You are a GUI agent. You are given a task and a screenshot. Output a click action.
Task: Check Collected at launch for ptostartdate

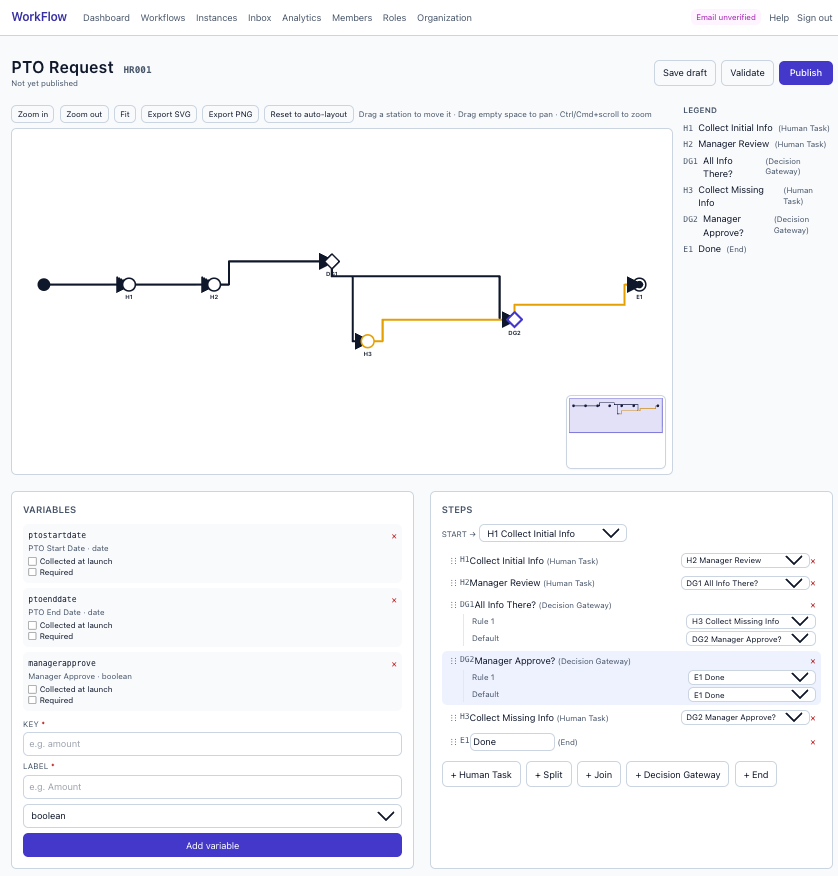(32, 561)
